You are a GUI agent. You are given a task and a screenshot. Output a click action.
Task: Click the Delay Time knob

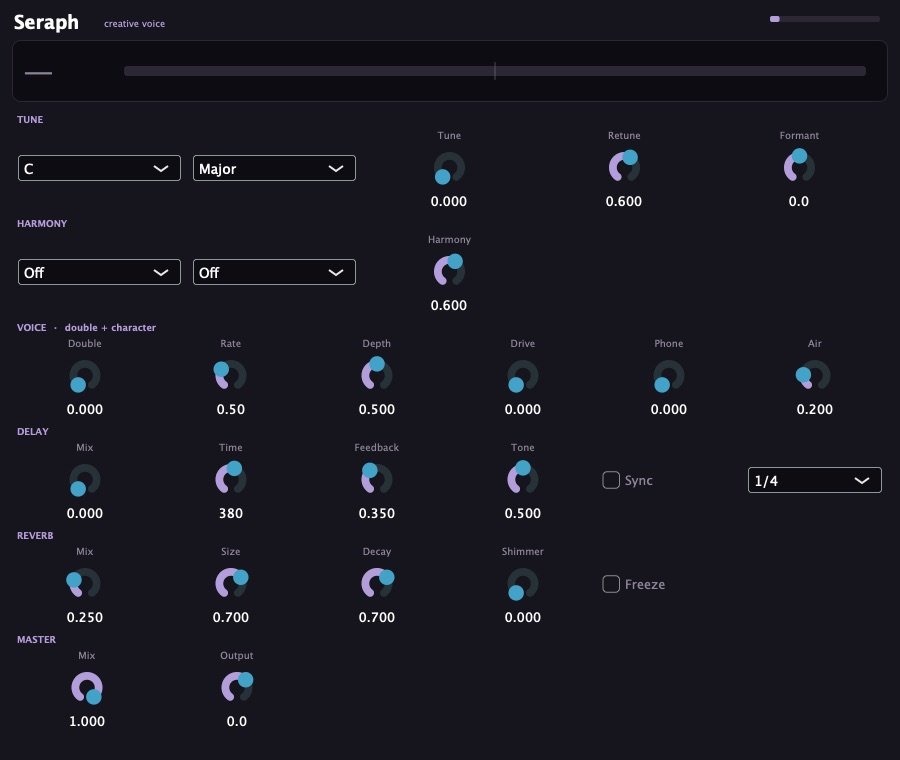231,479
